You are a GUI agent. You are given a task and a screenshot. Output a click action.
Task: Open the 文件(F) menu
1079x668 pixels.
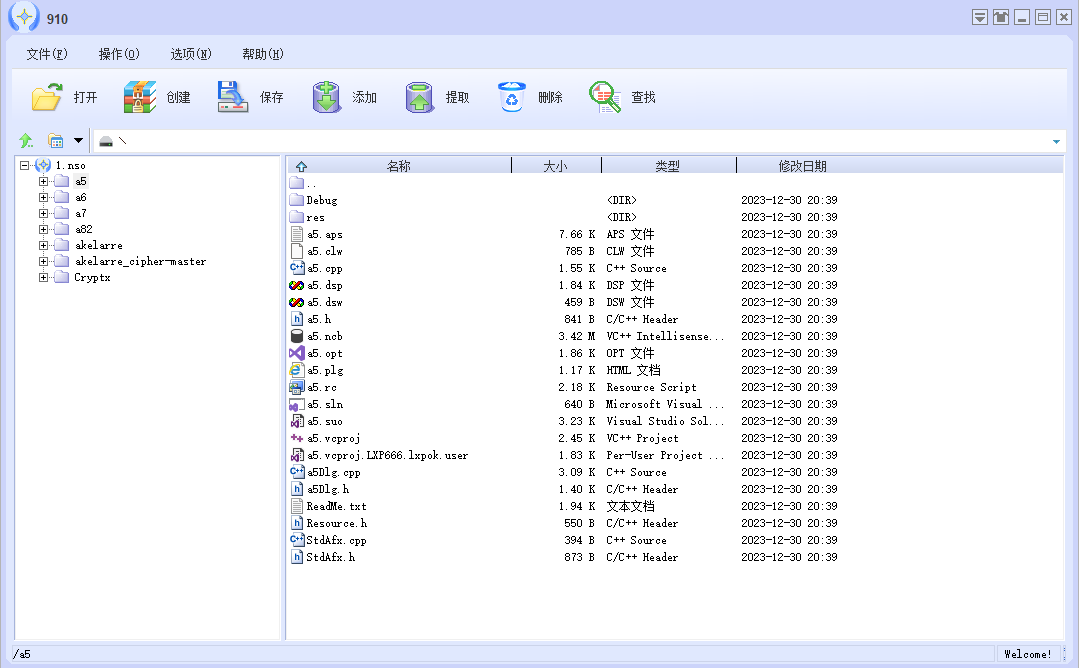pos(47,54)
